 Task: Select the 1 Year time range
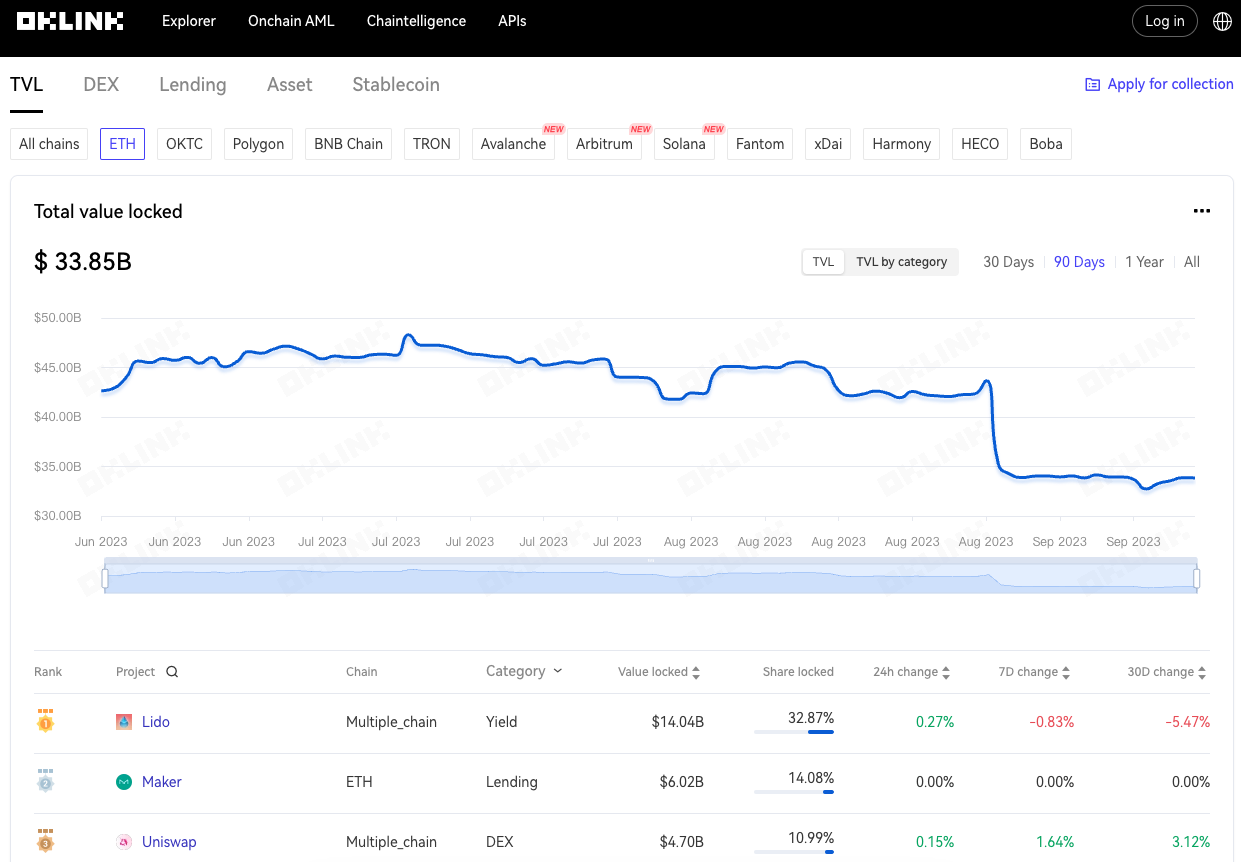click(x=1144, y=262)
